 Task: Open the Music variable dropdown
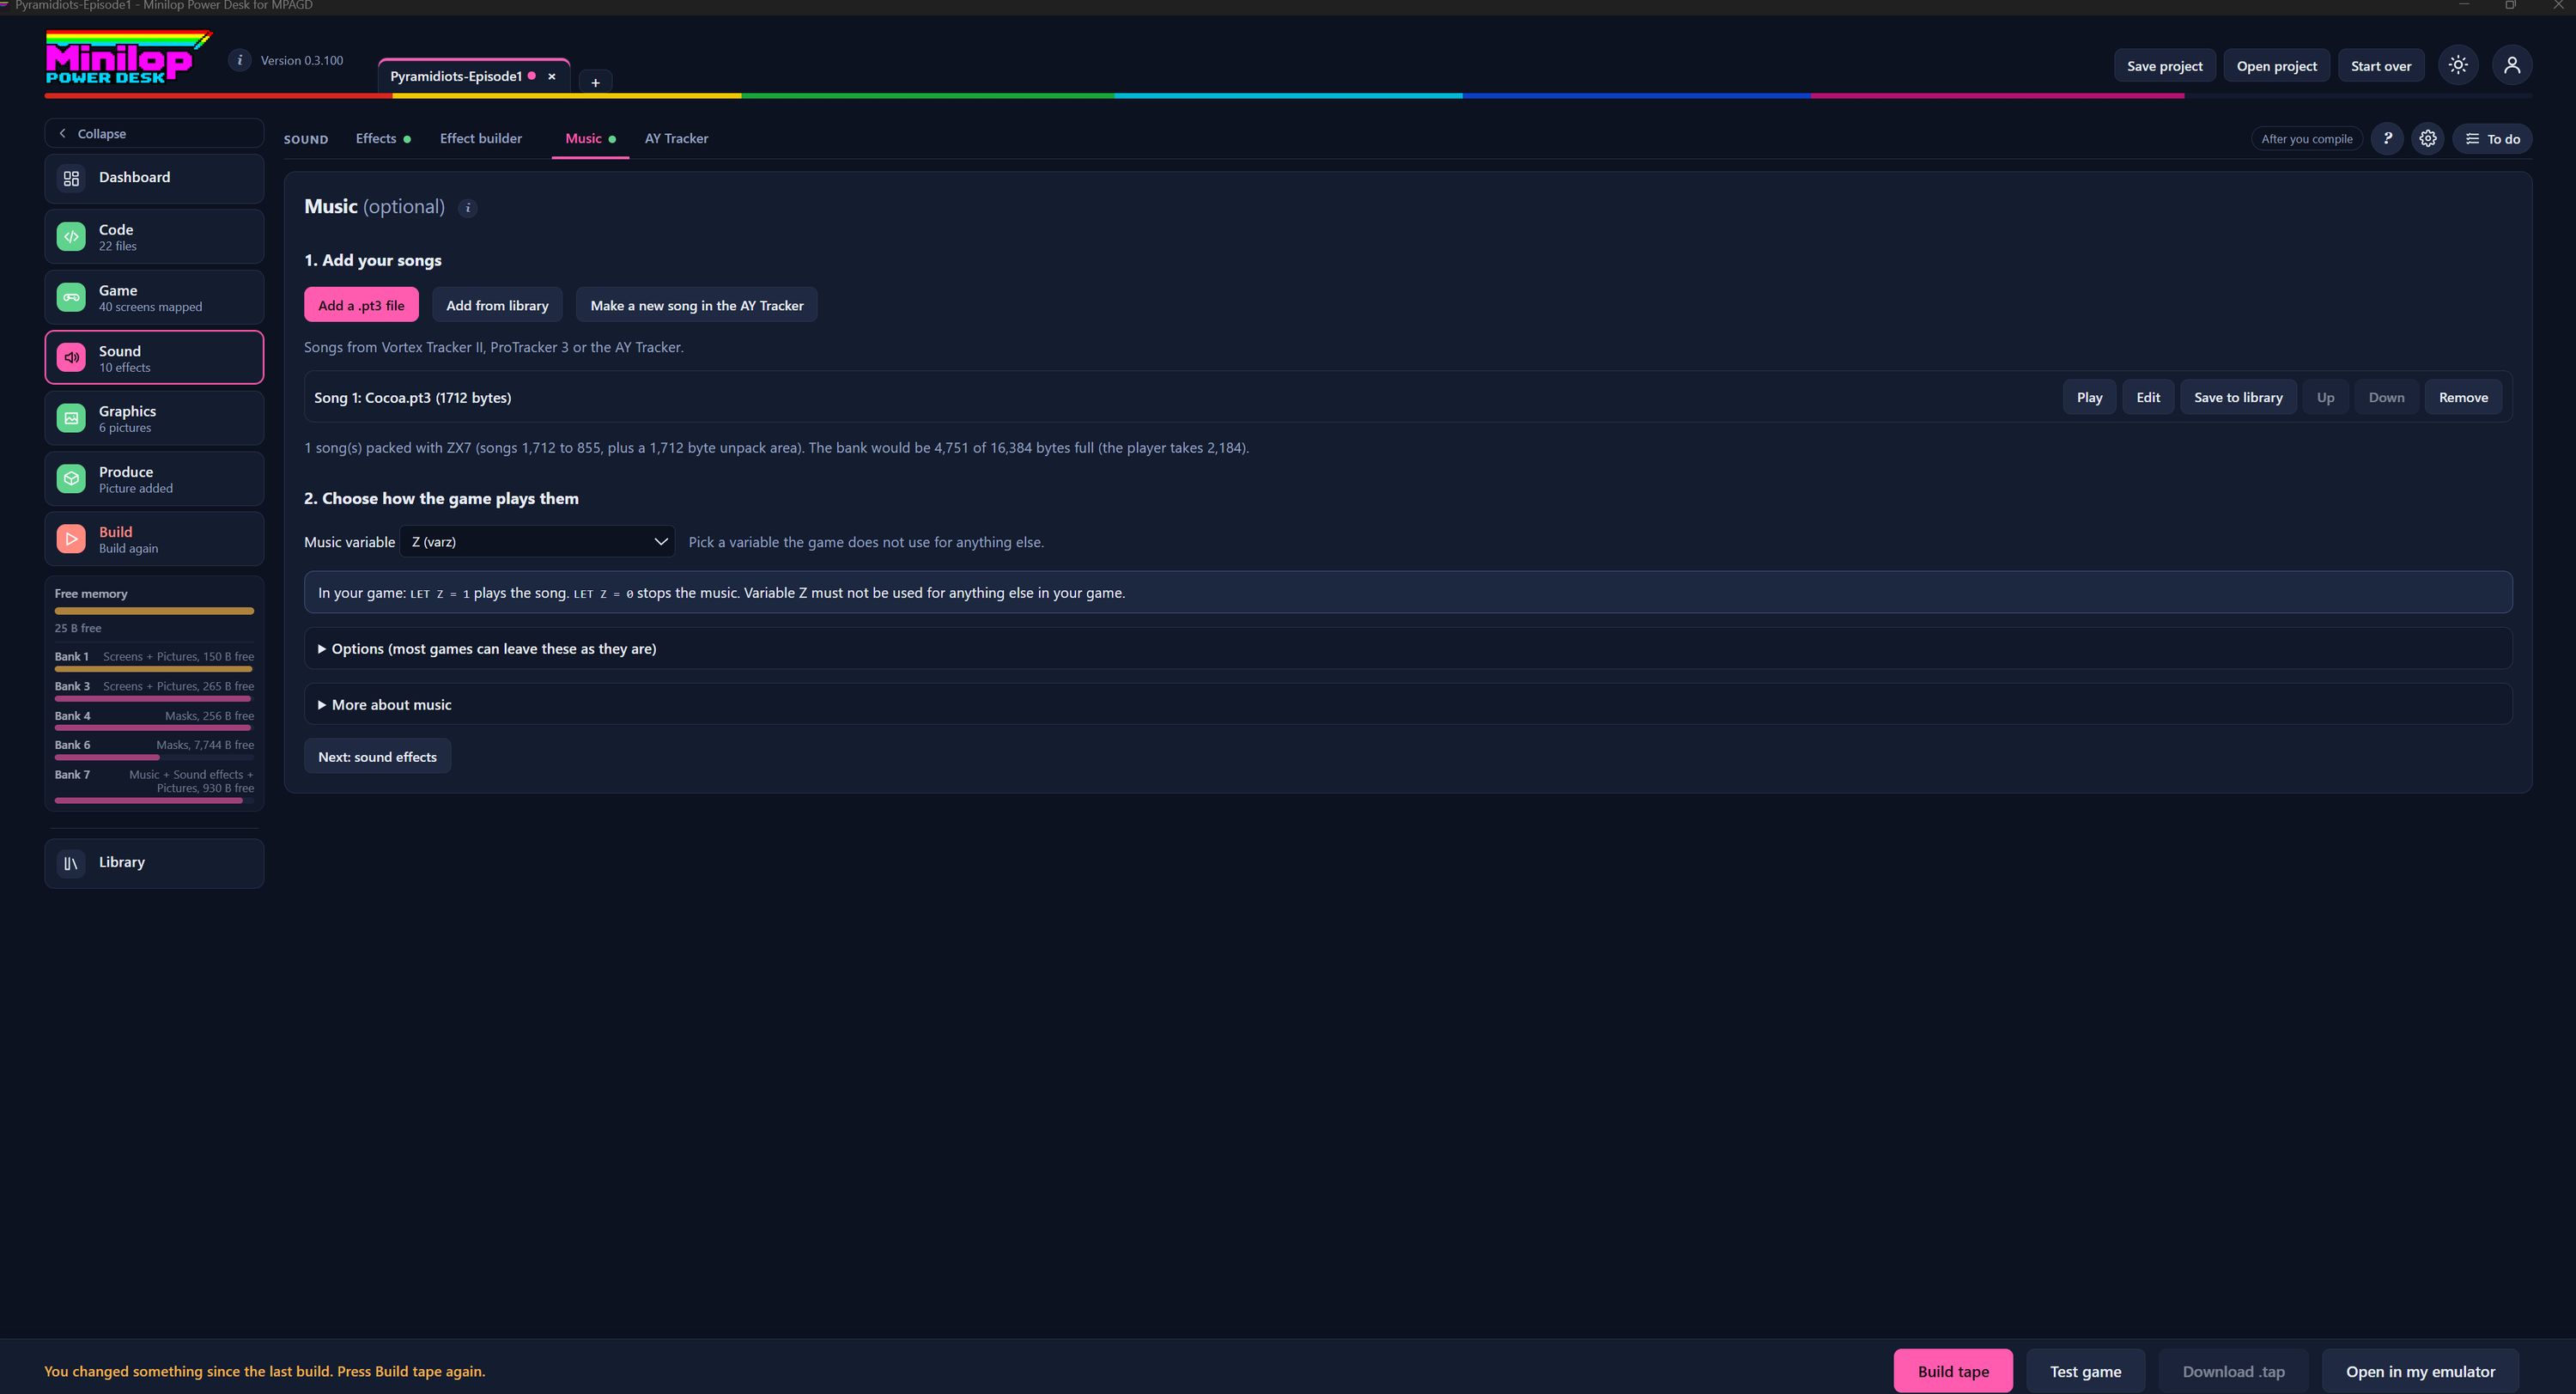(537, 542)
